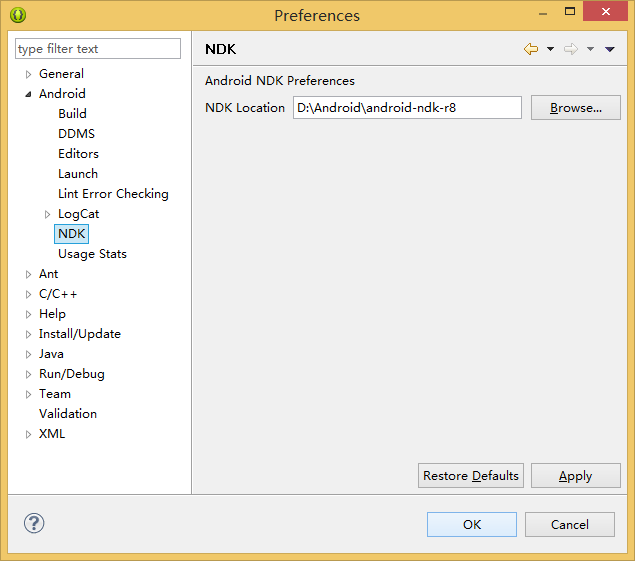Viewport: 635px width, 561px height.
Task: Open the Build preferences page
Action: [72, 113]
